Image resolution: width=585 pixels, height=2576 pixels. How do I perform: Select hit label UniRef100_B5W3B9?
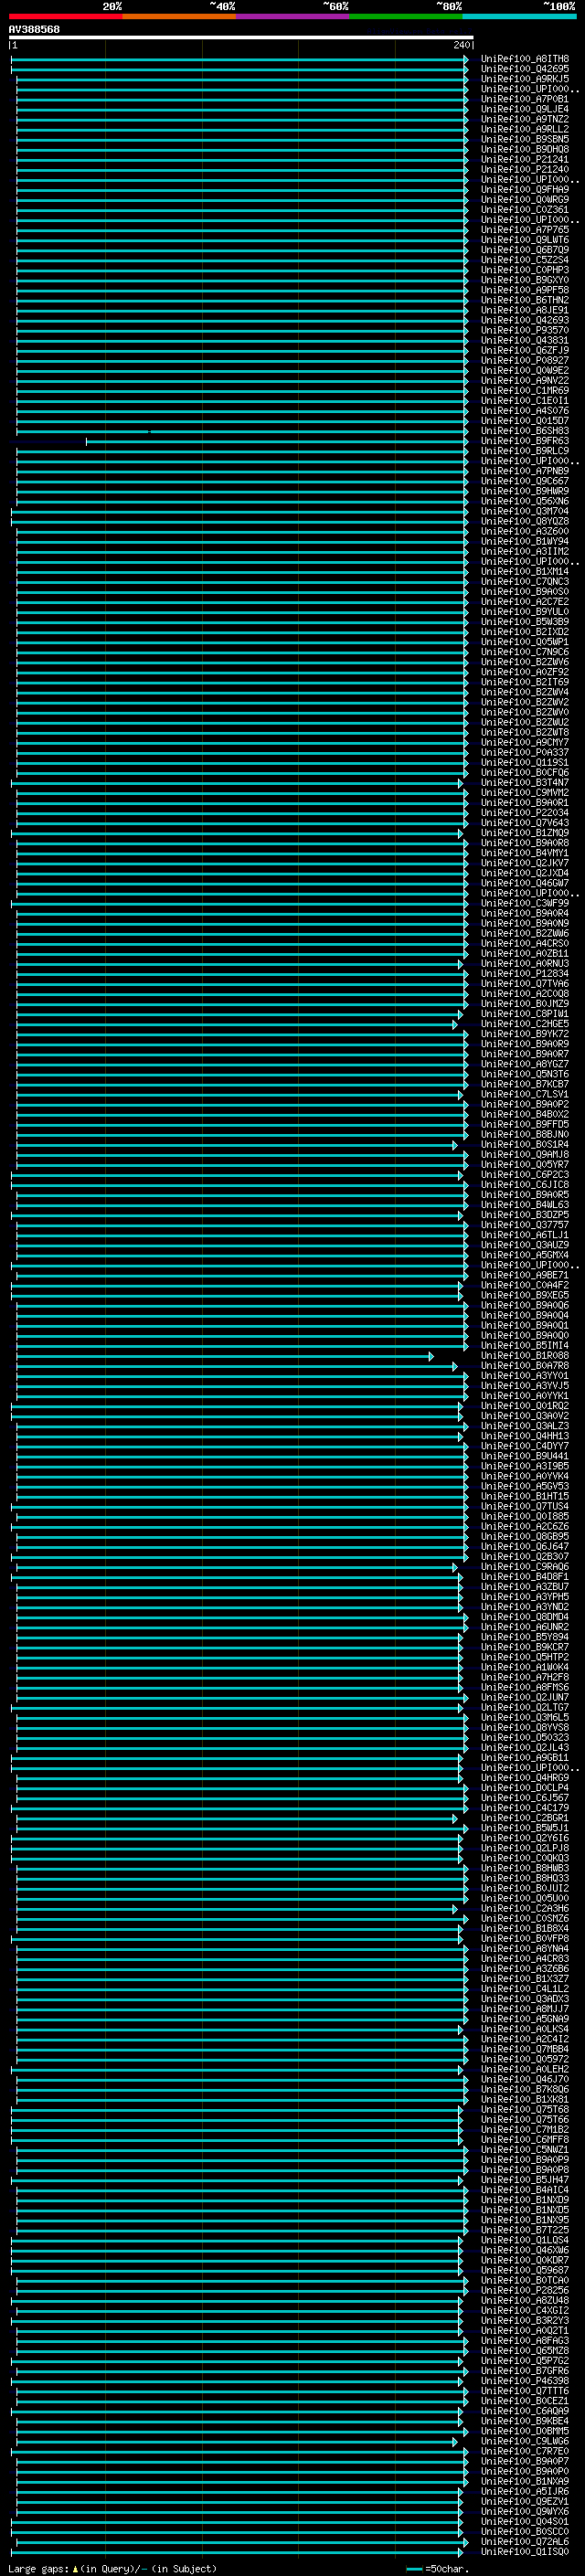(x=525, y=621)
